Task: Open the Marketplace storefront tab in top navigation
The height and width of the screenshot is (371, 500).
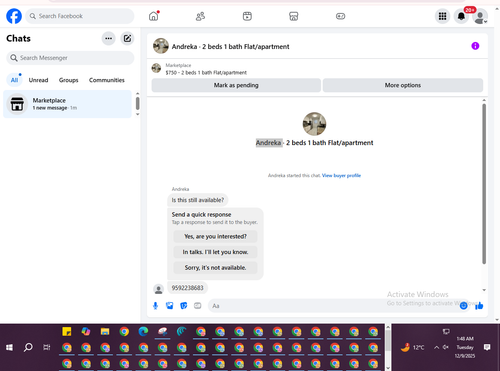Action: click(294, 16)
